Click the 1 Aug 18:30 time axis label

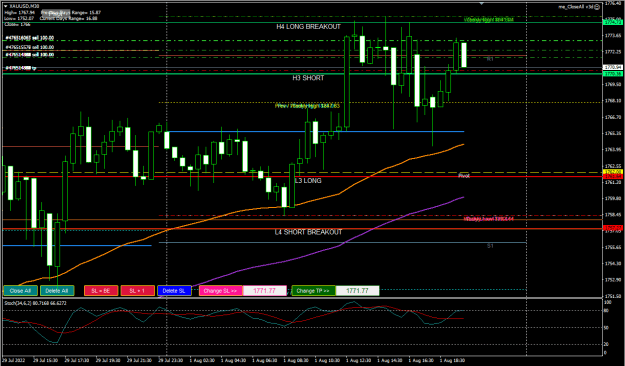452,360
